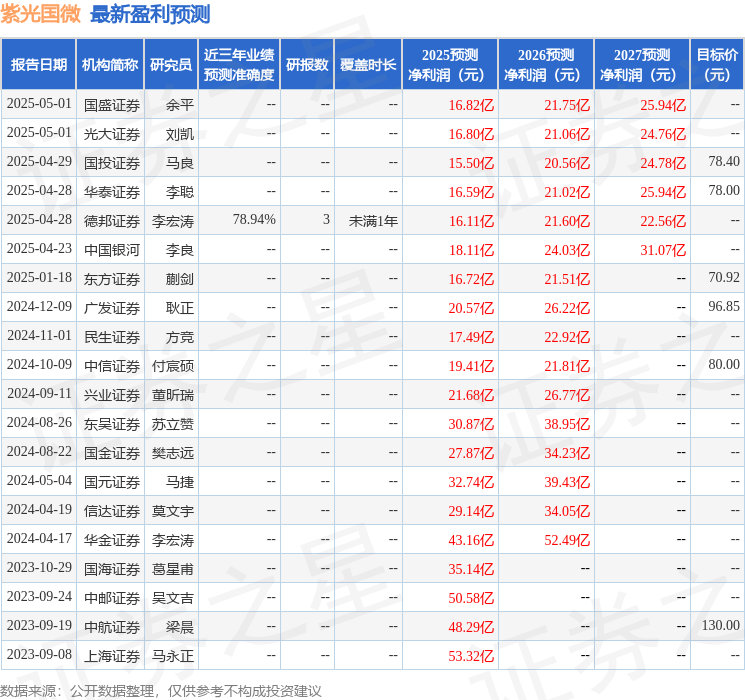
Task: Click analyst name 蒯剑
Action: tap(180, 279)
